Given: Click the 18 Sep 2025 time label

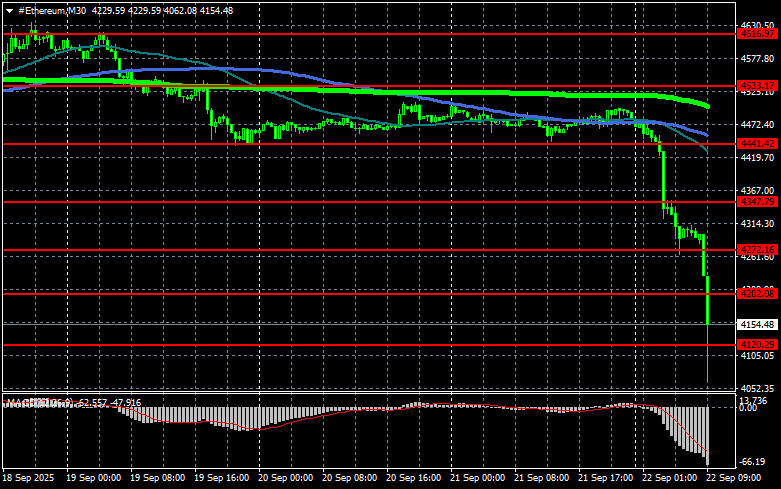Looking at the screenshot, I should click(28, 478).
